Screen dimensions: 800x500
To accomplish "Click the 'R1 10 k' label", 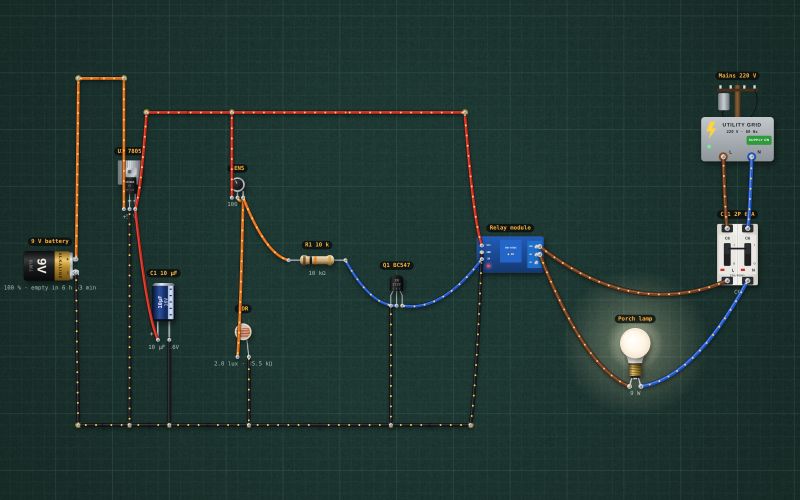I will (317, 245).
